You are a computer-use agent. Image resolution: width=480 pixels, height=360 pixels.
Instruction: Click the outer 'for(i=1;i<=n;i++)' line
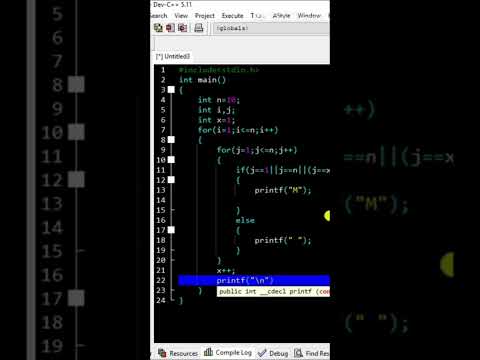pyautogui.click(x=238, y=130)
